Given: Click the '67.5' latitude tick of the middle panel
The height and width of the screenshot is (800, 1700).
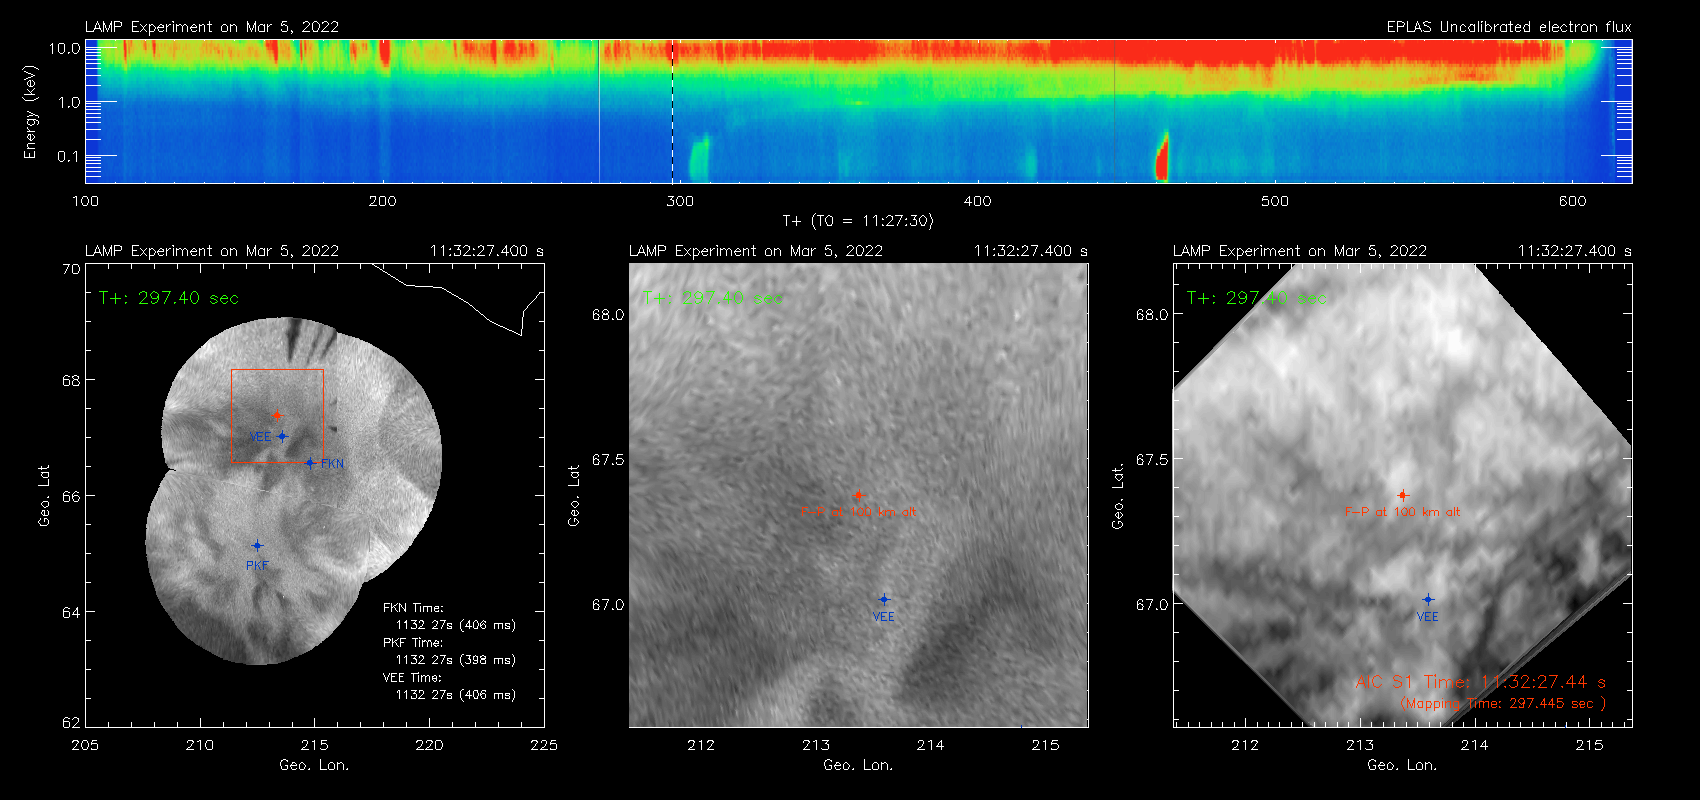Looking at the screenshot, I should click(x=608, y=459).
